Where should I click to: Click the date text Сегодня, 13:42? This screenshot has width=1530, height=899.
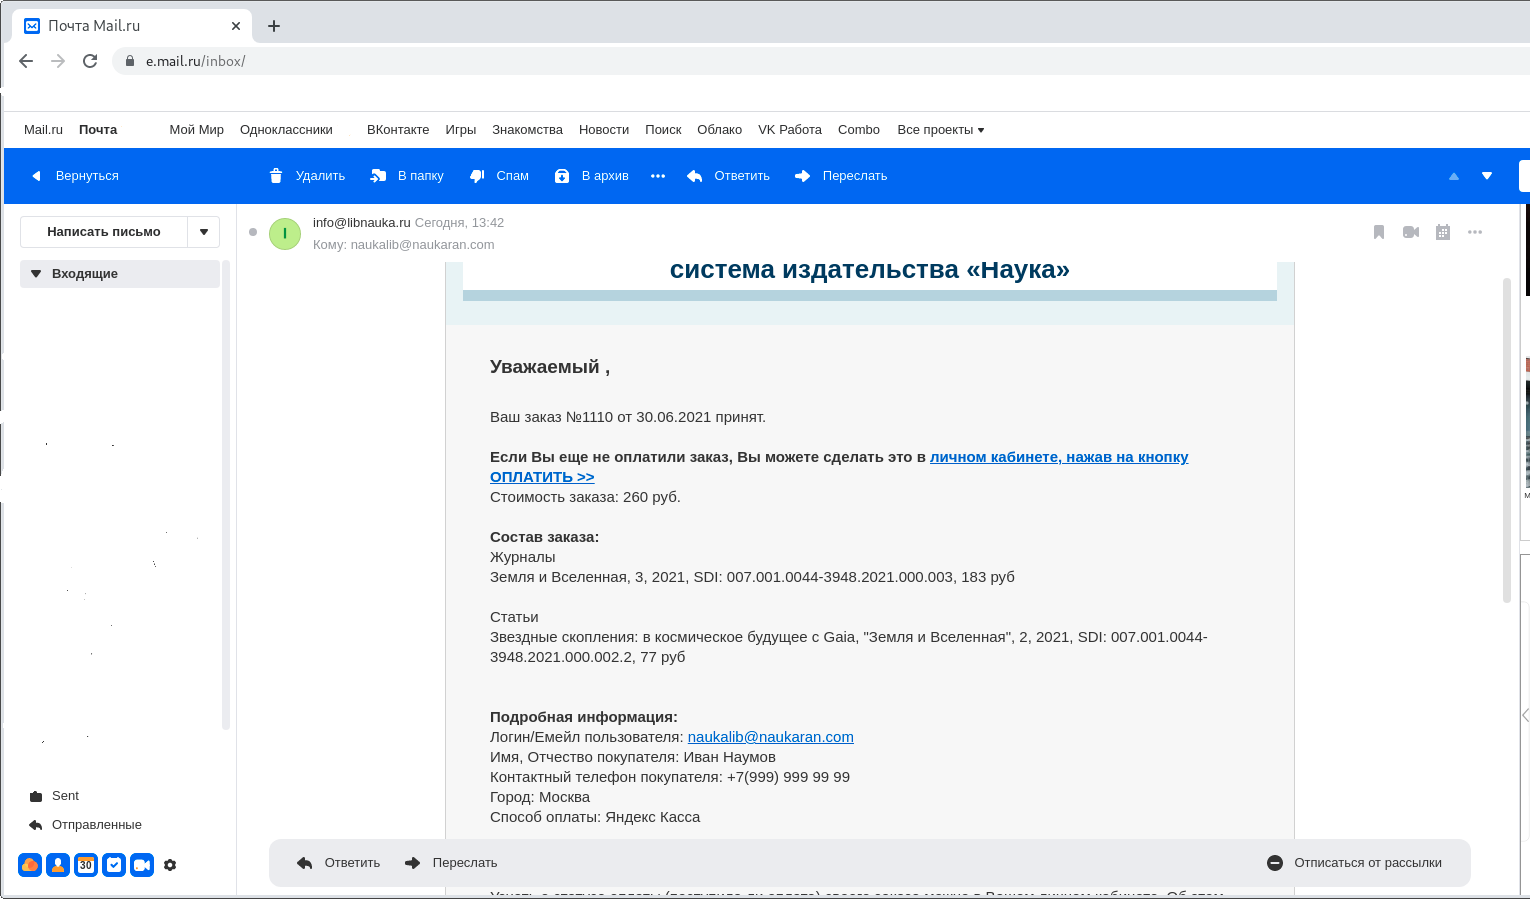coord(459,223)
